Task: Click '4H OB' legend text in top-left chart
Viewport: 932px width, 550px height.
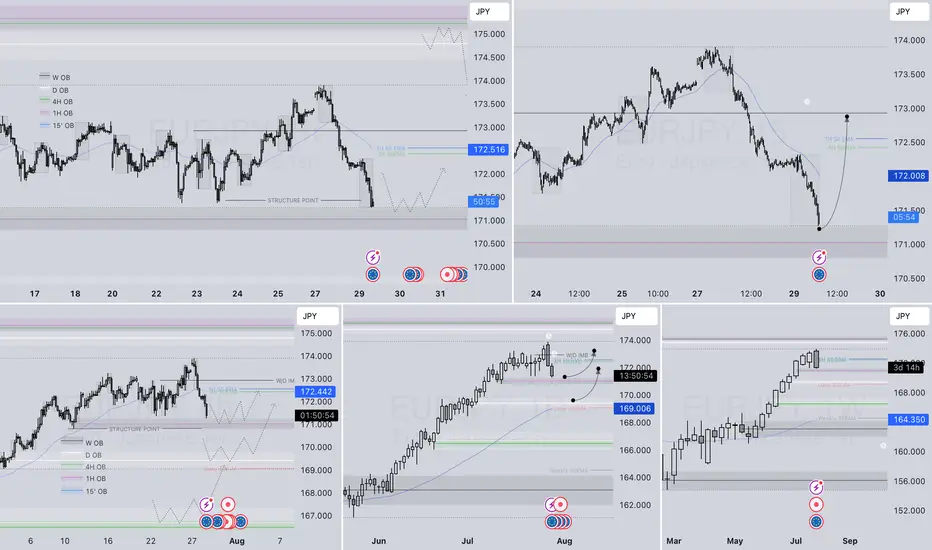Action: coord(62,102)
